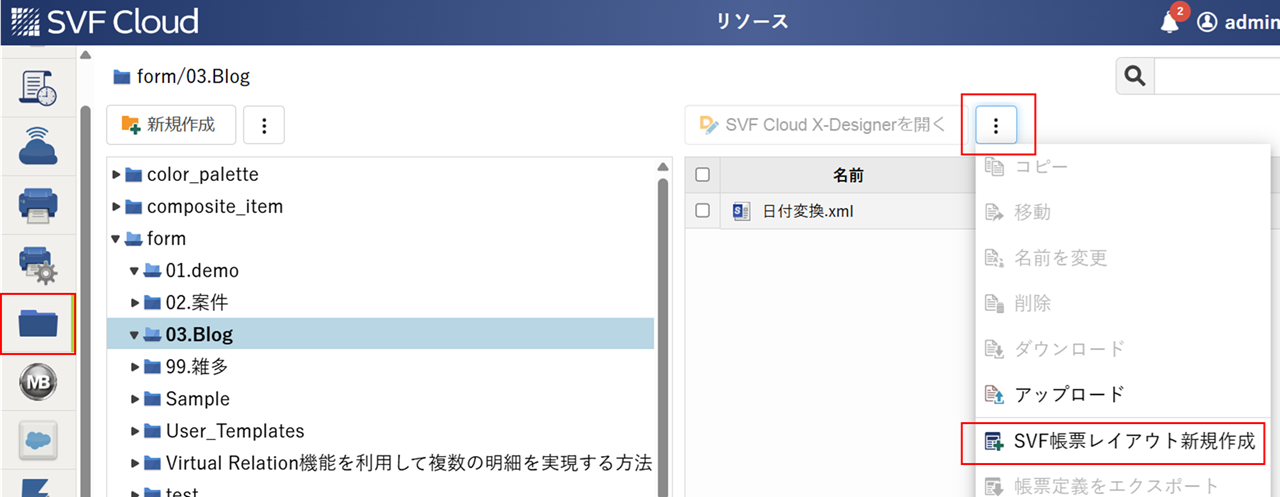
Task: Tick the checkbox for 日付変換.xml
Action: click(702, 211)
